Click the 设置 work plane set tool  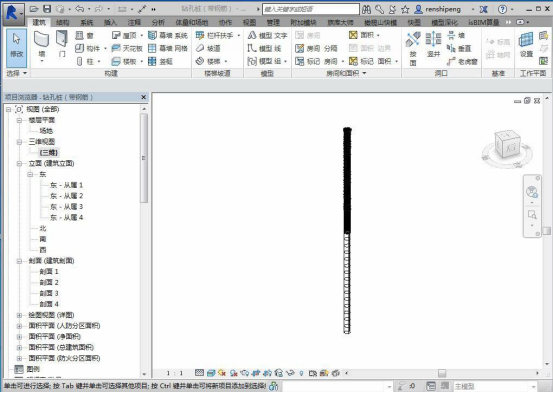pyautogui.click(x=526, y=45)
